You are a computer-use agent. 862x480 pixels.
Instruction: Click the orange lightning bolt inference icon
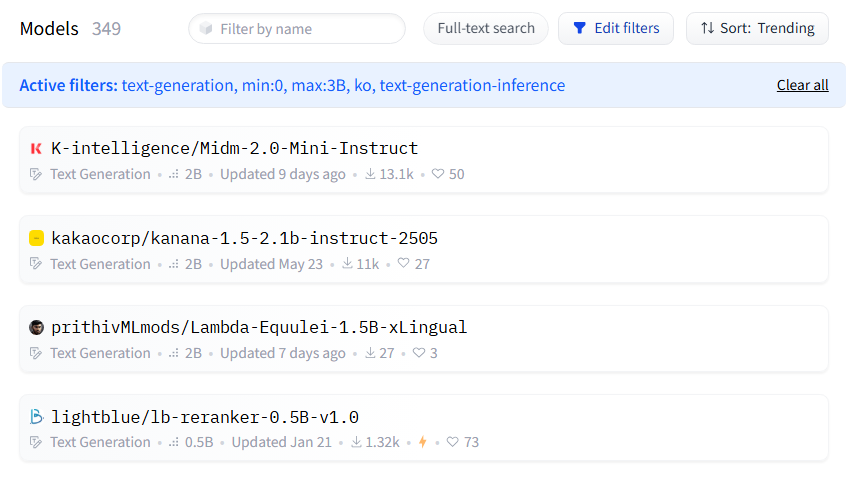point(423,442)
